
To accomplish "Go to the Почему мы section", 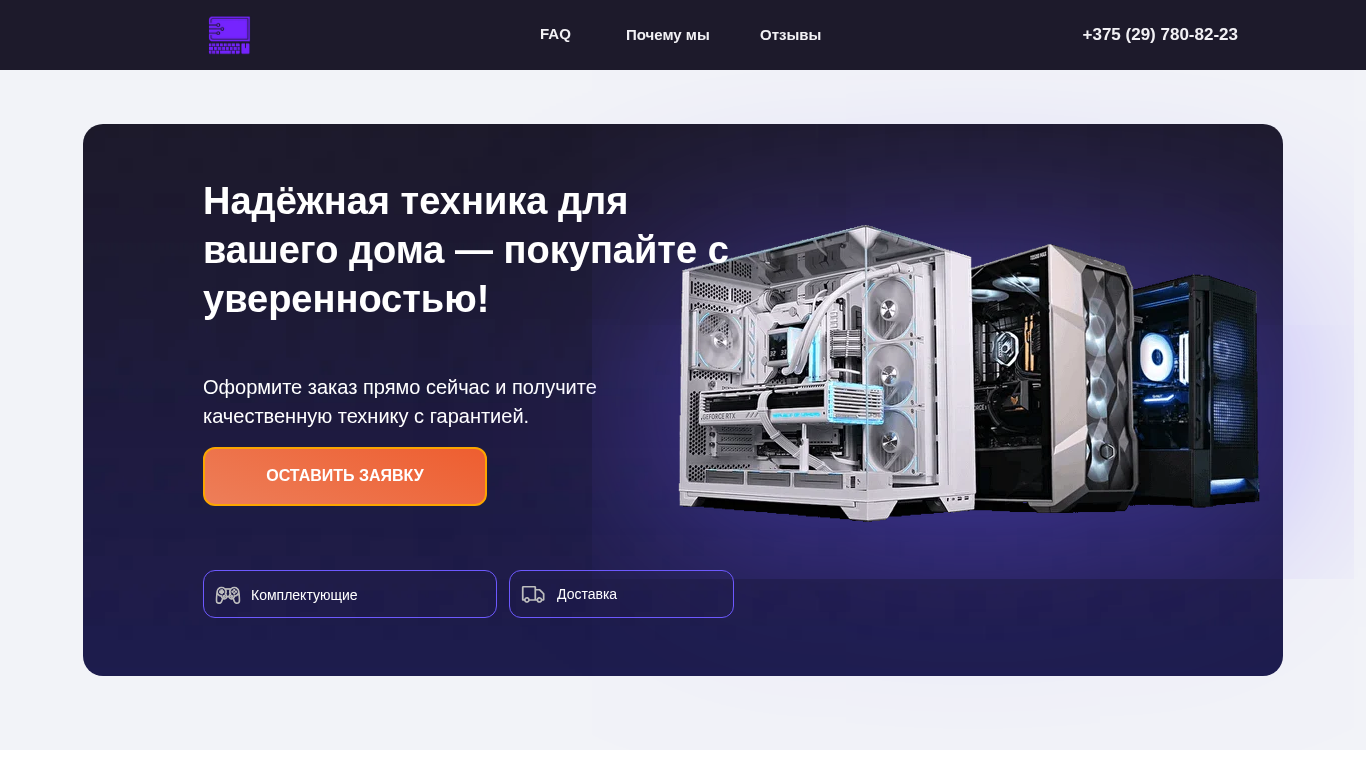I will coord(667,35).
